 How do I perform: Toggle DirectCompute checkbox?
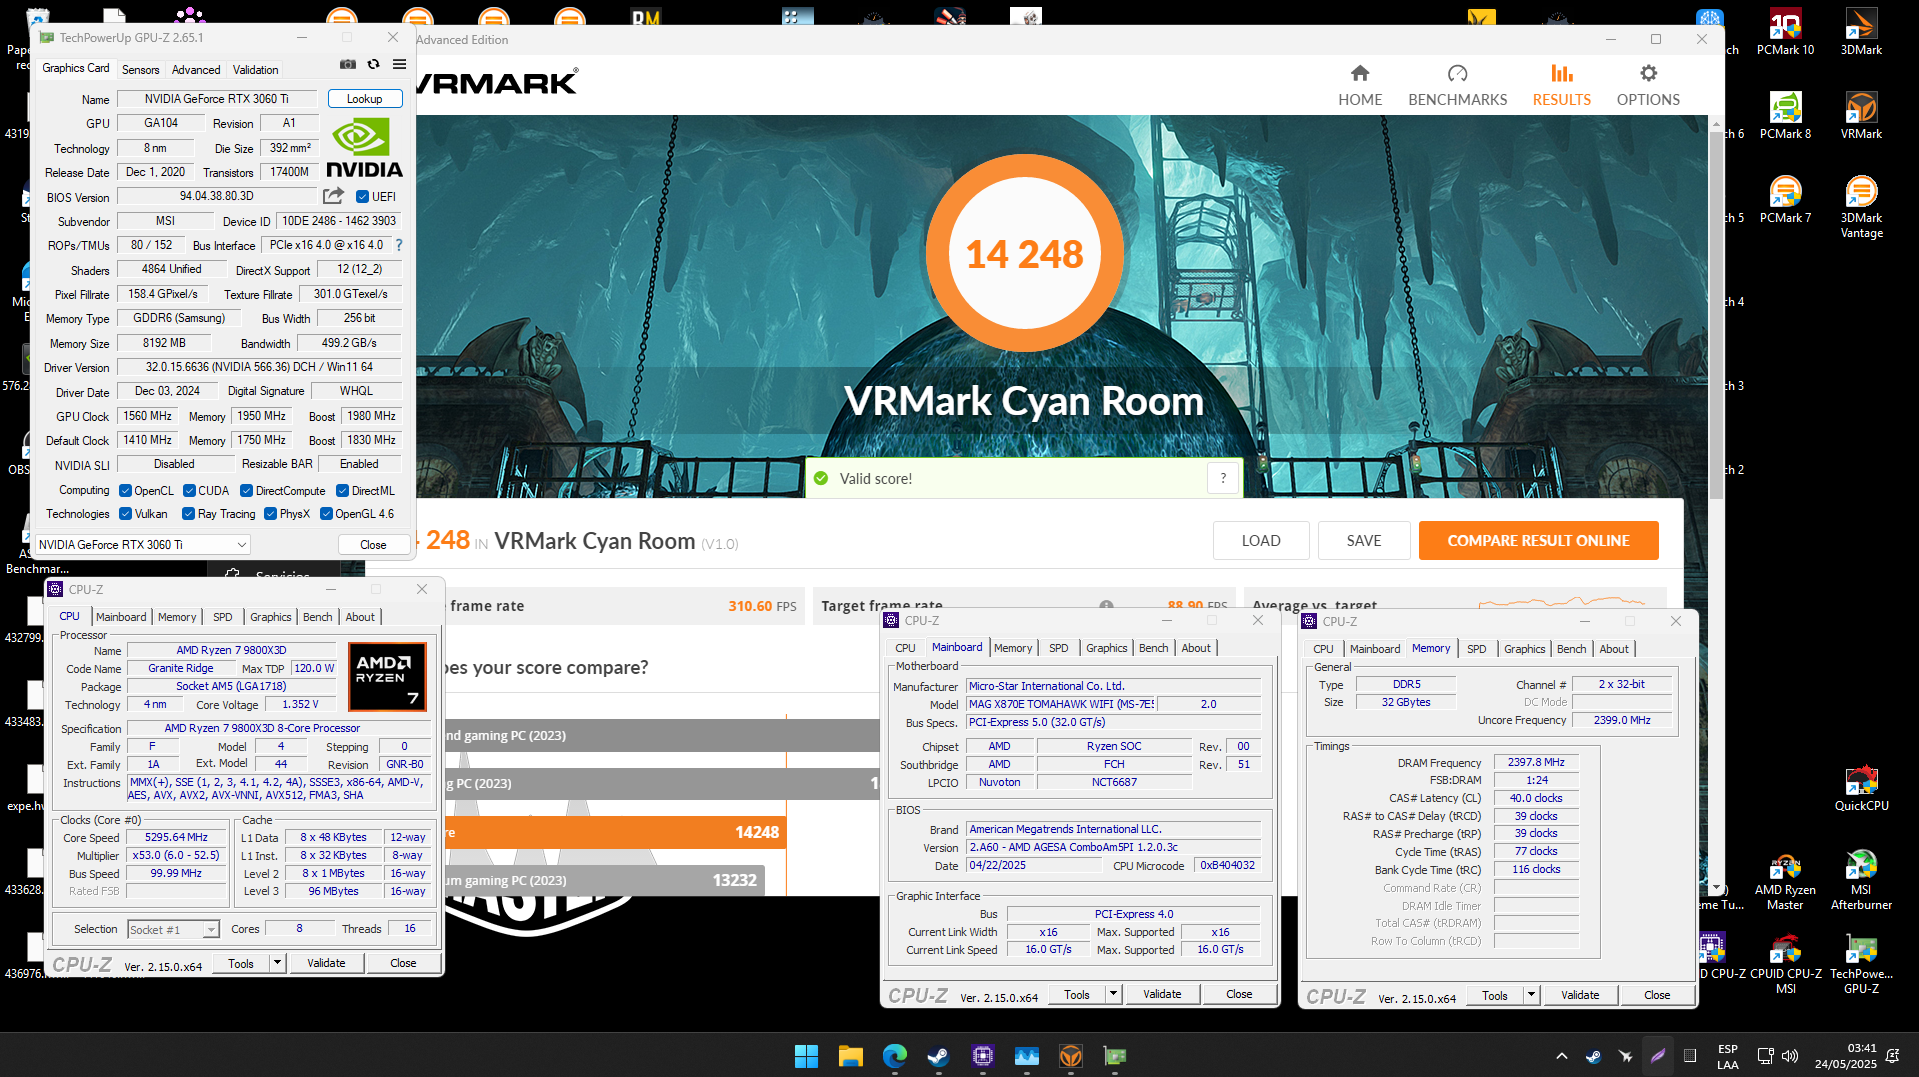[246, 491]
